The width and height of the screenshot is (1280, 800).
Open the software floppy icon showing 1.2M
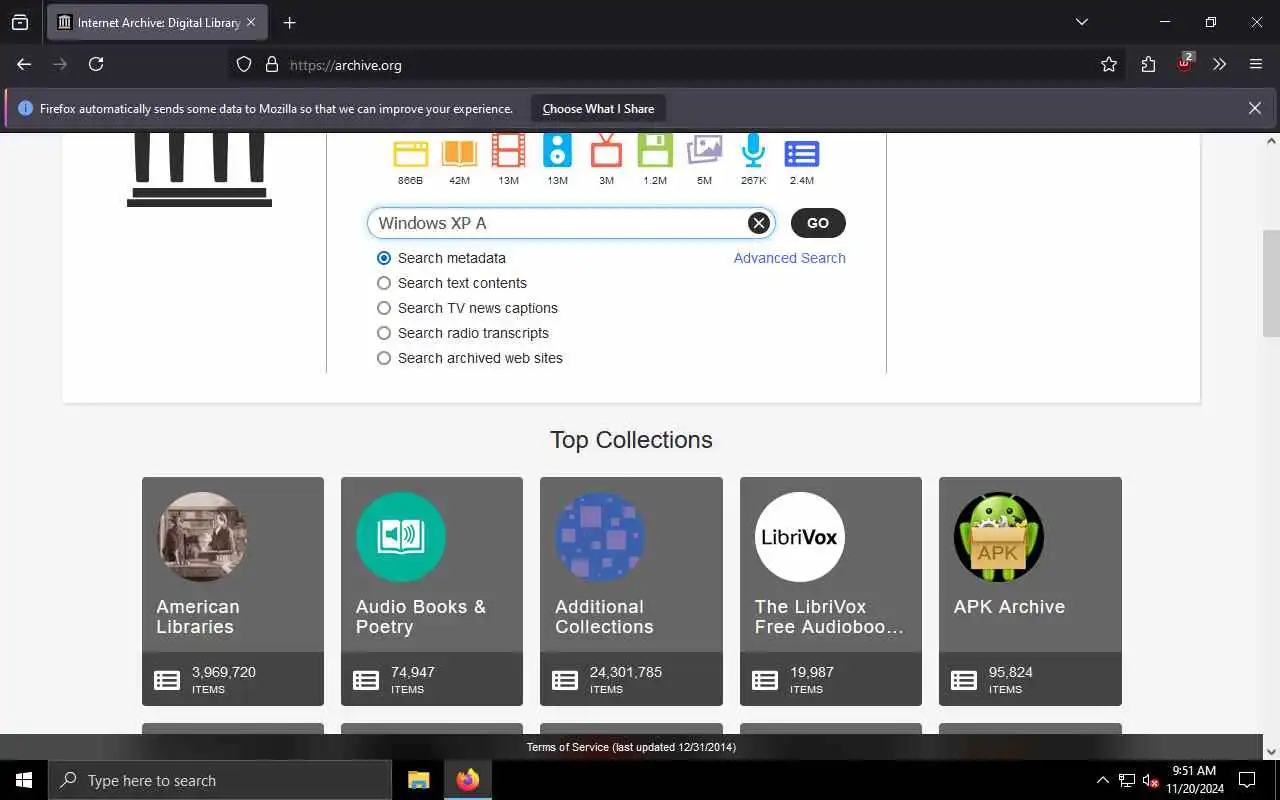[x=655, y=151]
